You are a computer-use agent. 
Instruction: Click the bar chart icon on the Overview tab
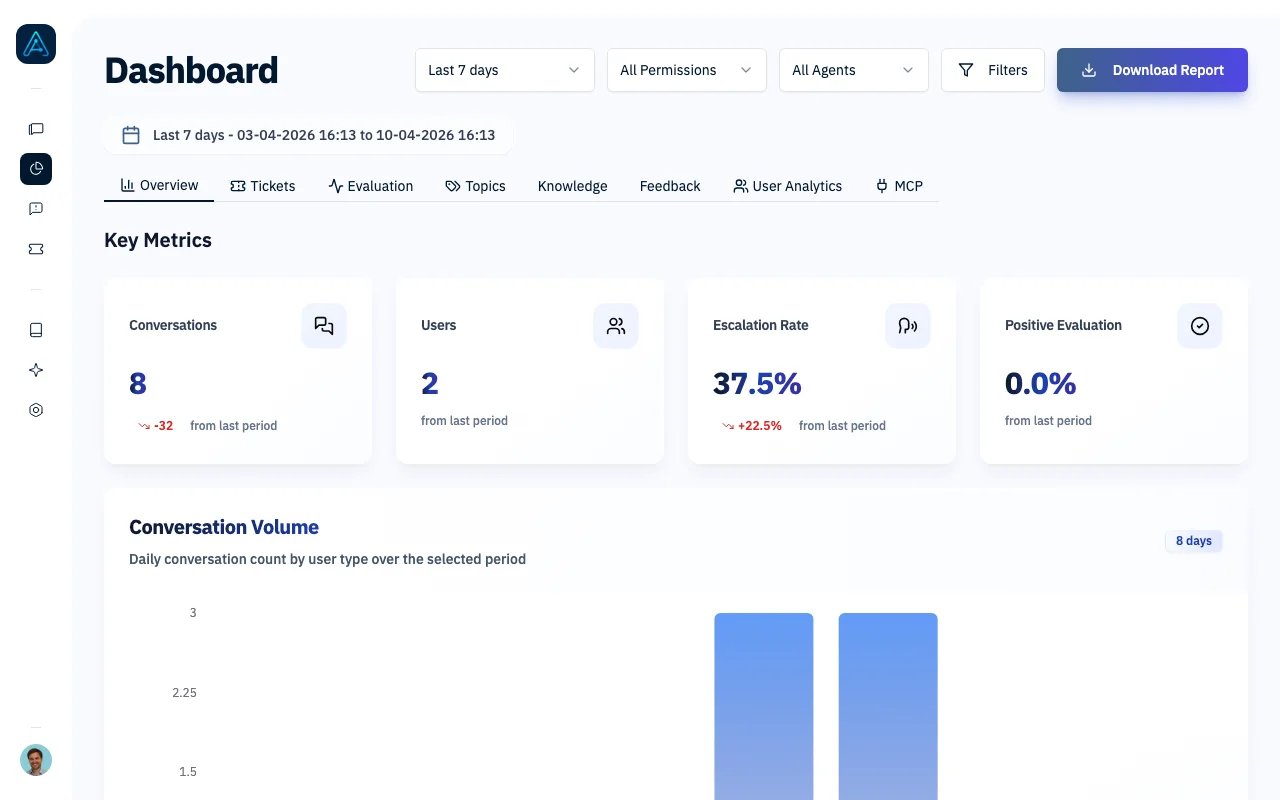tap(128, 185)
